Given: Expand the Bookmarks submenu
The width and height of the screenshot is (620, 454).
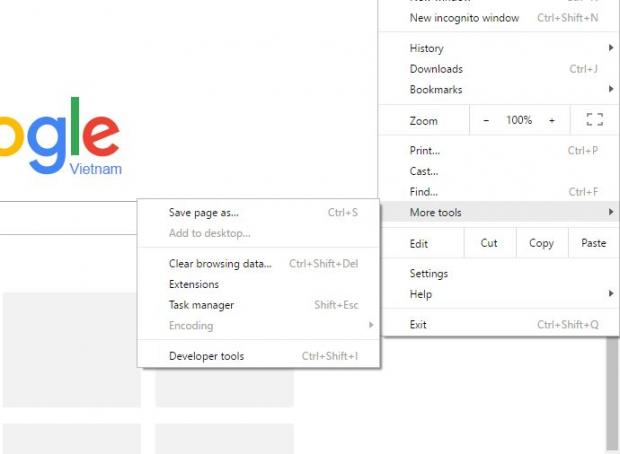Looking at the screenshot, I should 500,90.
